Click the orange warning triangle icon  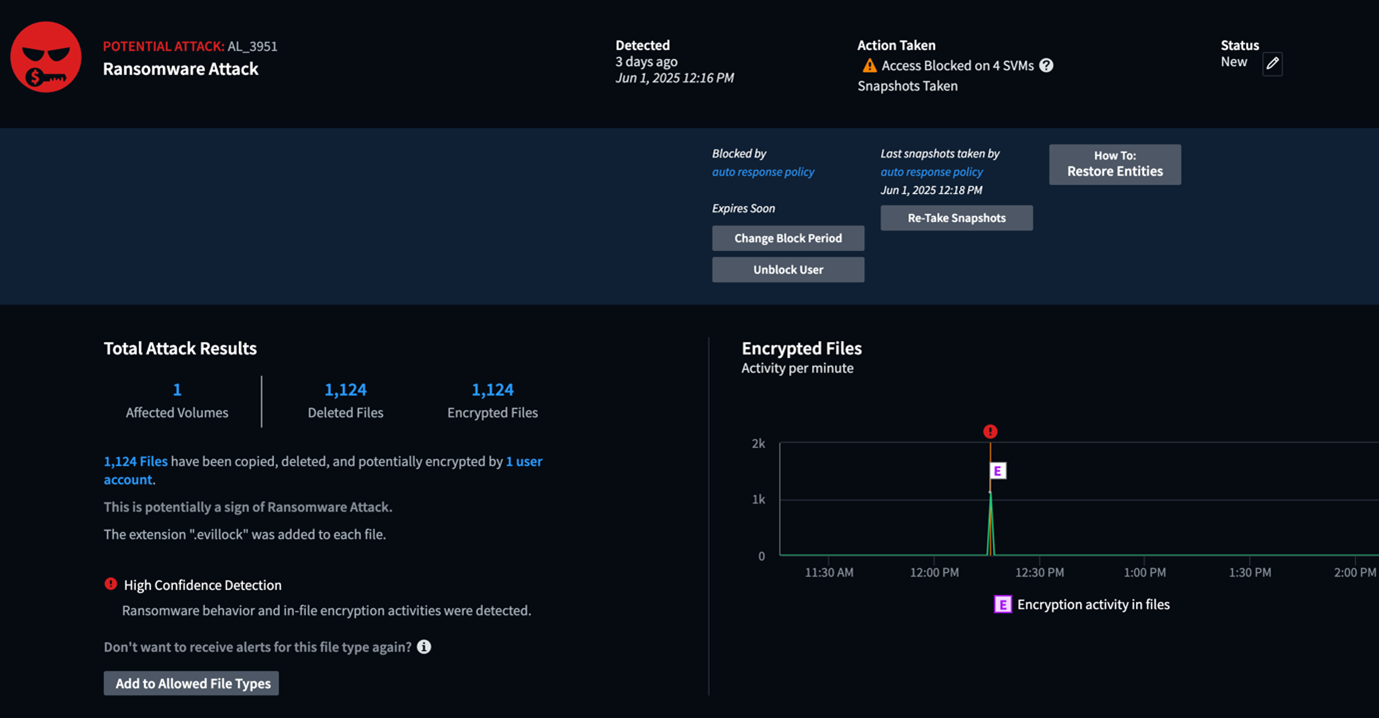(869, 66)
